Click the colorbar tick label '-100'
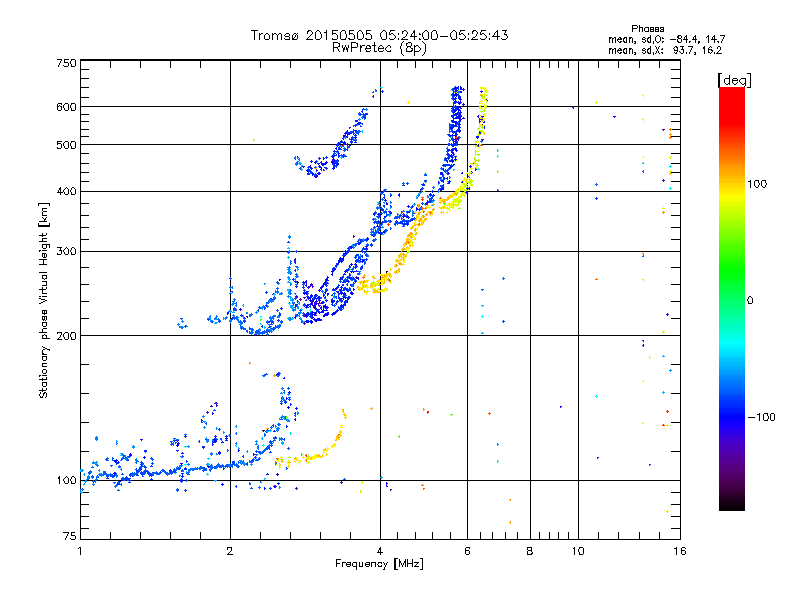 (761, 417)
